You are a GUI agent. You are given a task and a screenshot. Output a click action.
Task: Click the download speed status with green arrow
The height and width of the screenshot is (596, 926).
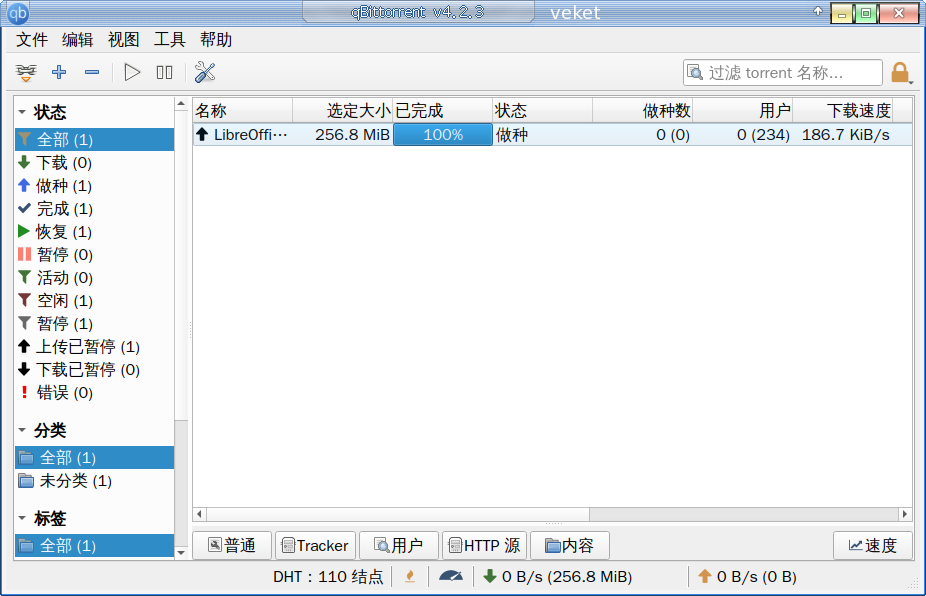click(557, 577)
